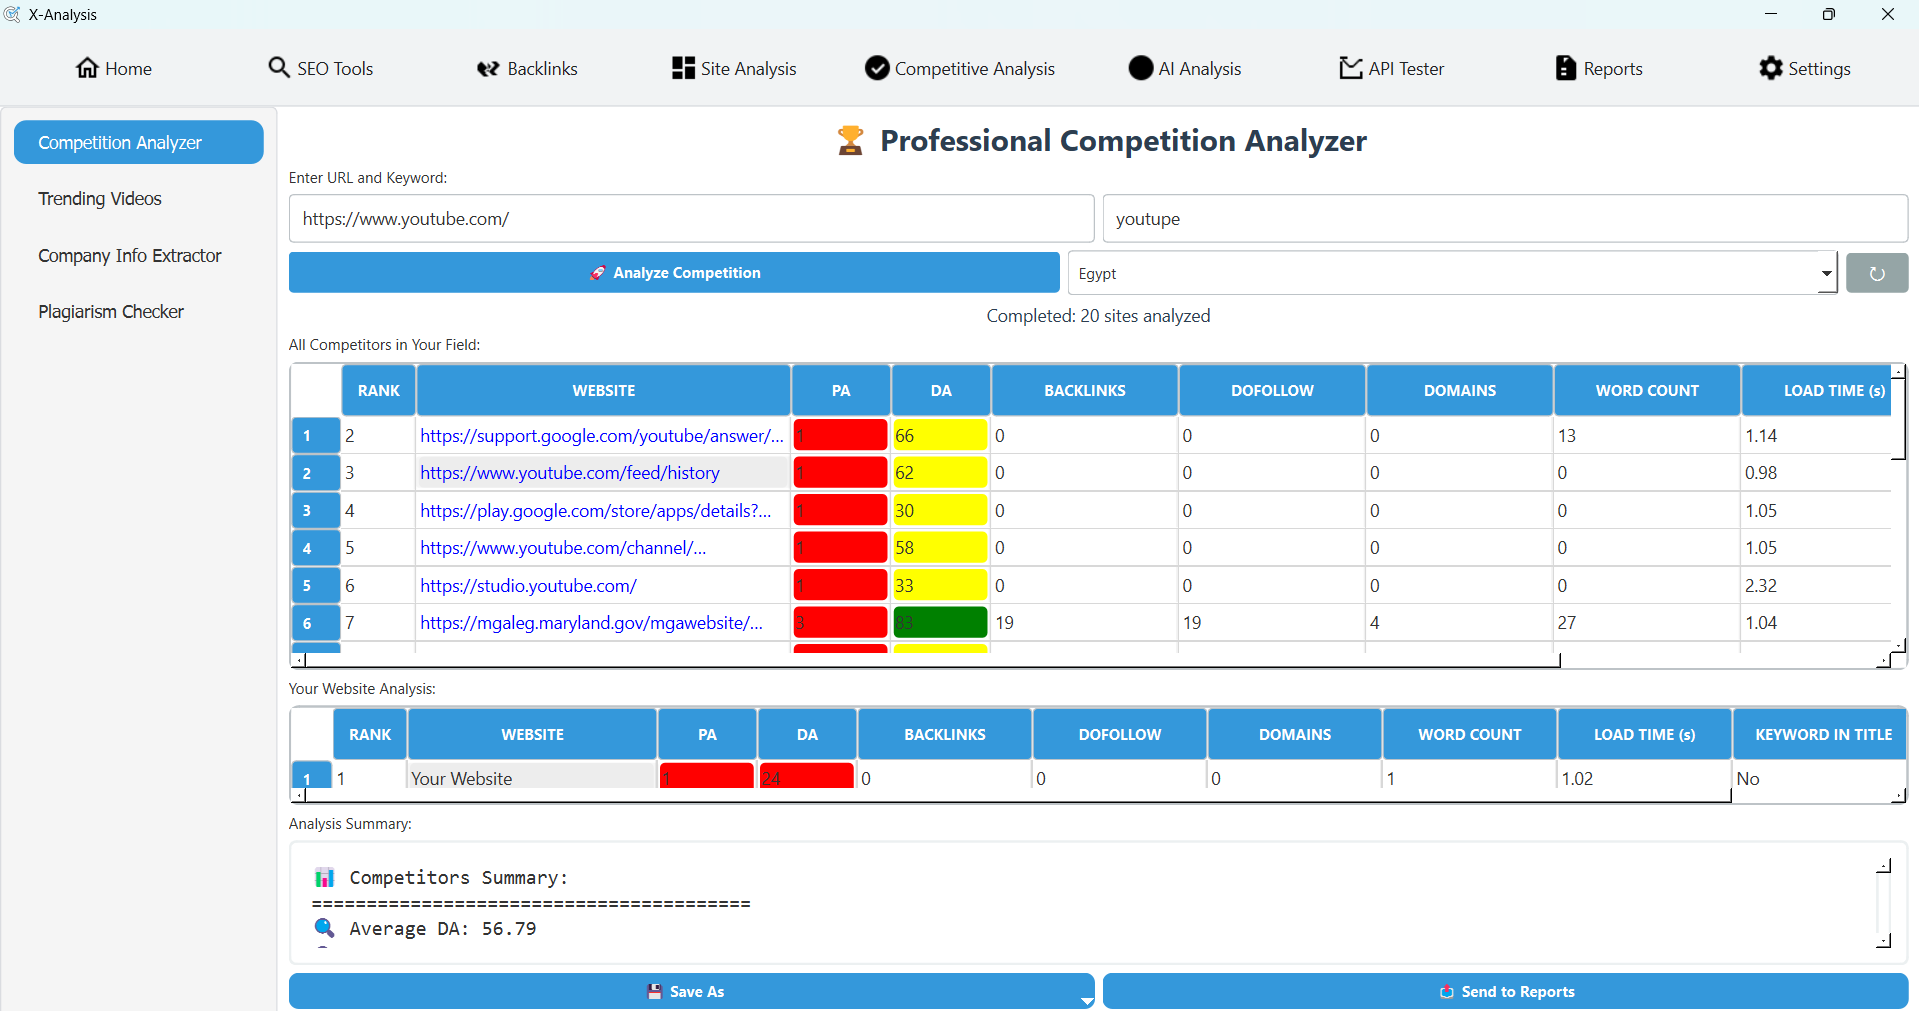Click the API Tester chart icon

point(1351,68)
